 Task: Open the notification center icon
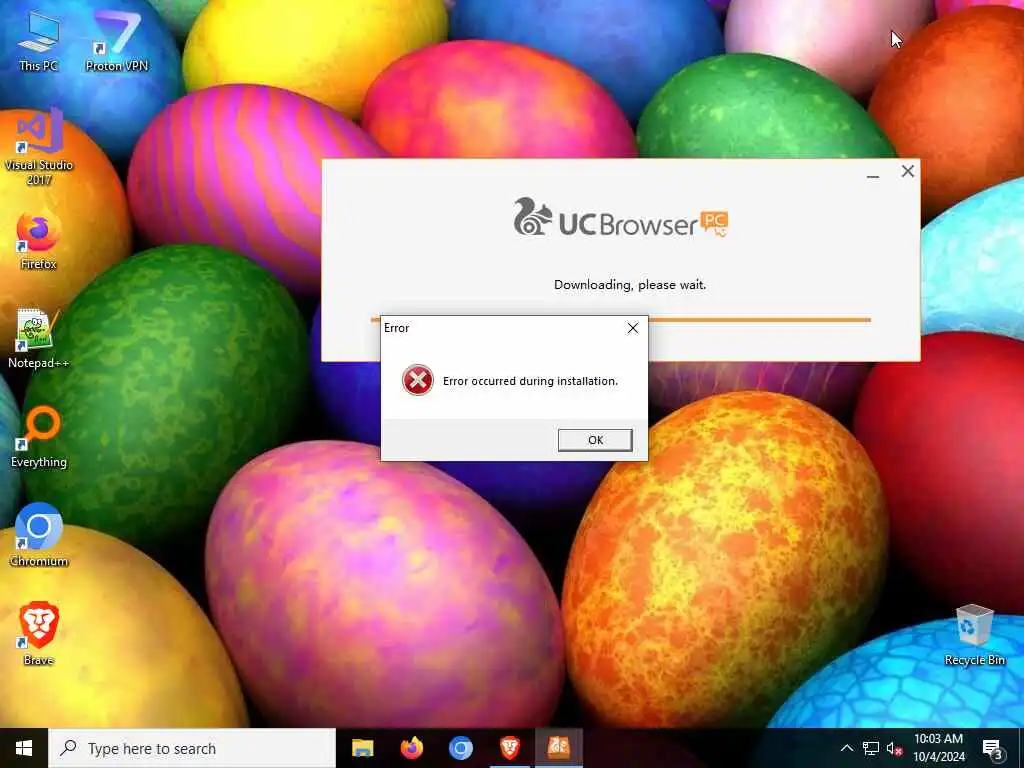pos(993,748)
